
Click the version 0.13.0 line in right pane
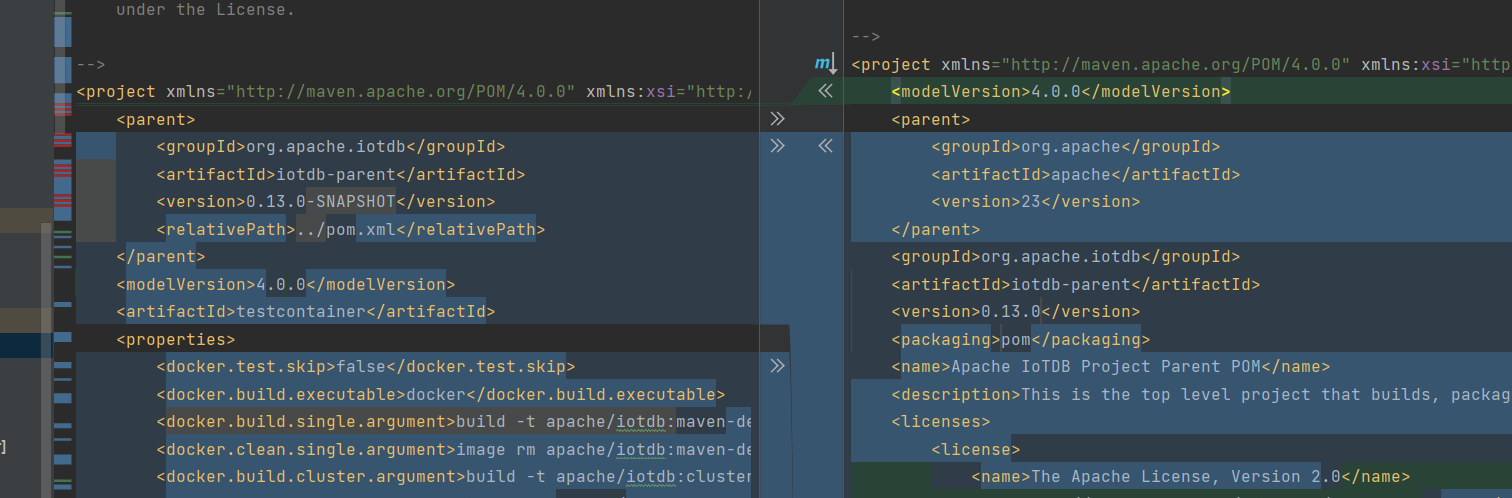tap(1016, 311)
